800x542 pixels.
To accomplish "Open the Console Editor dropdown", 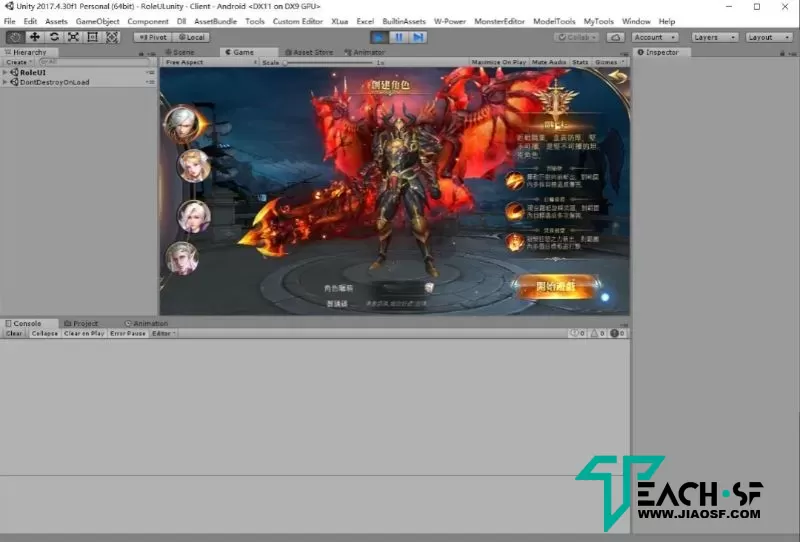I will pyautogui.click(x=163, y=333).
